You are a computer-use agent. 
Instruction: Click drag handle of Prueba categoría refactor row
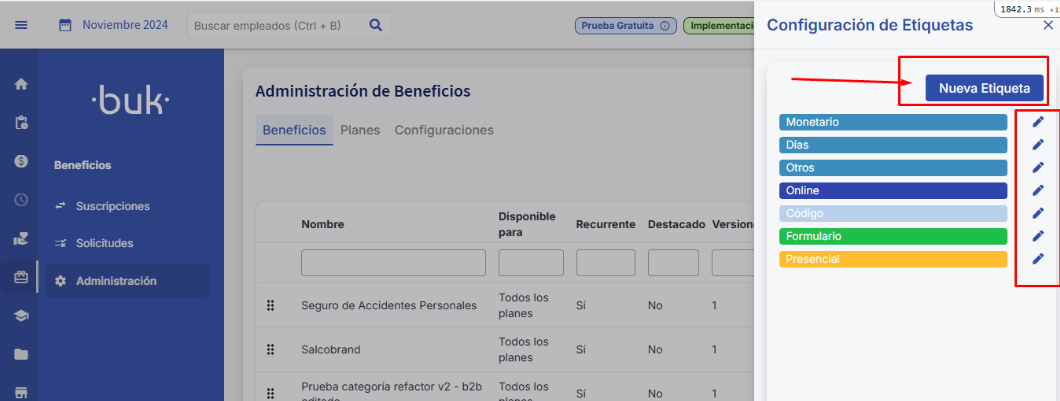[x=270, y=394]
